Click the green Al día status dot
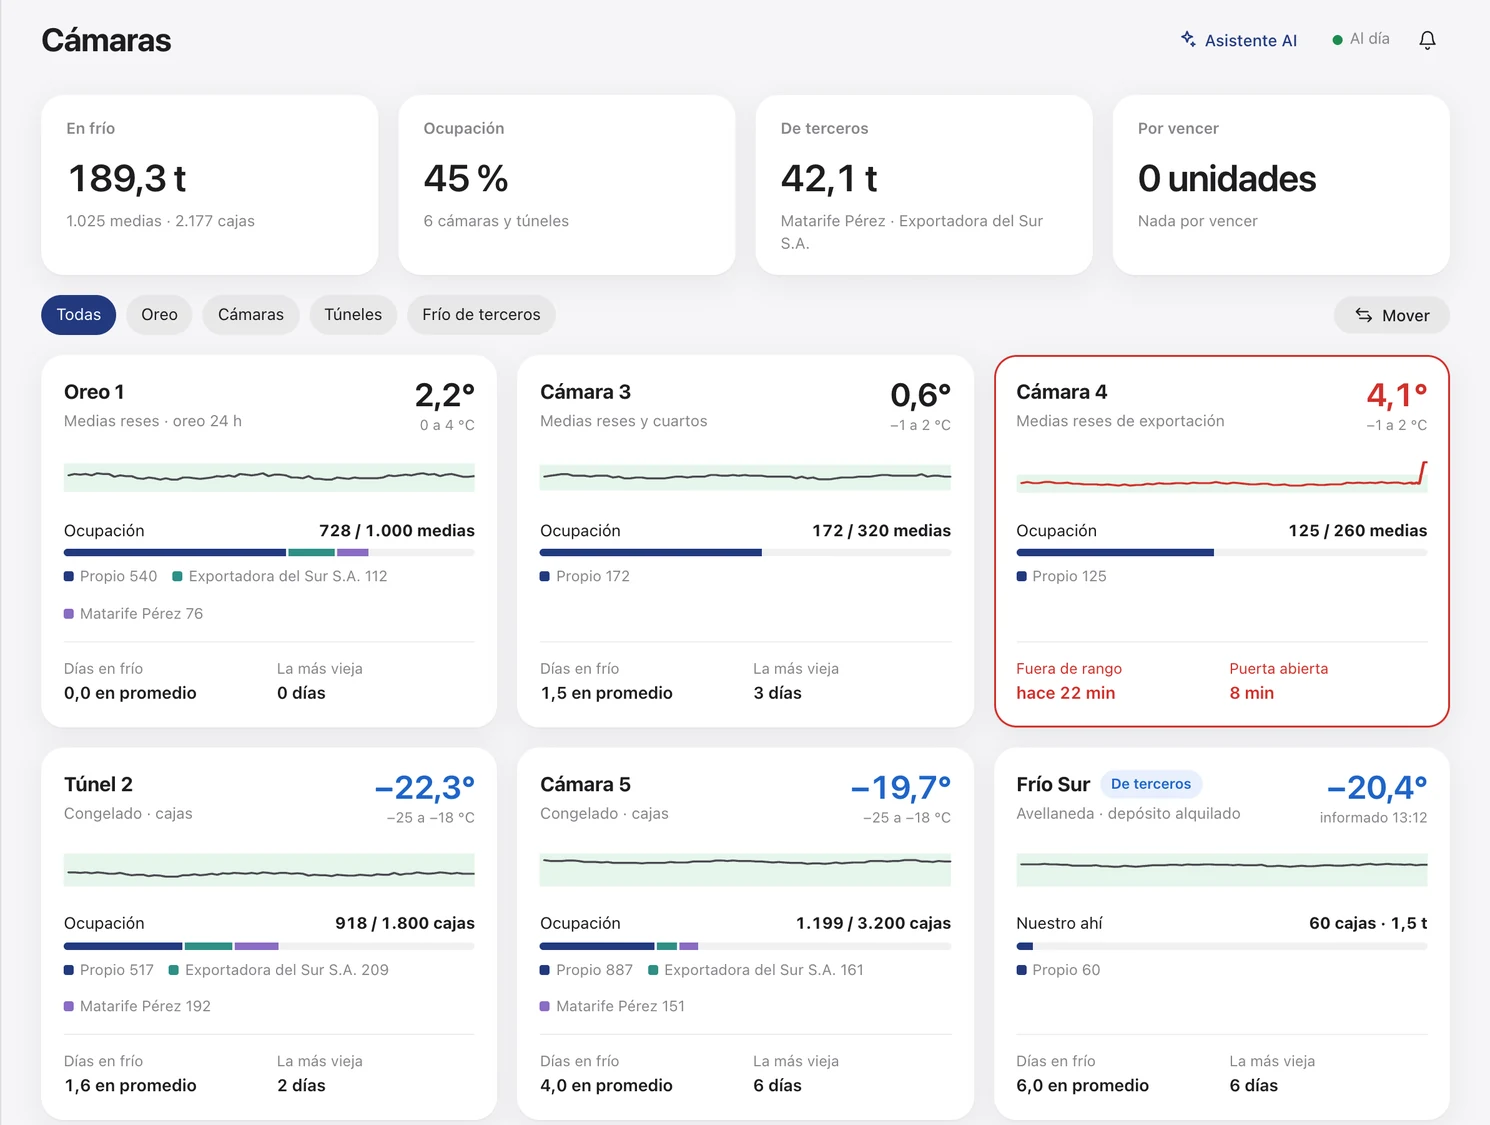 tap(1337, 40)
